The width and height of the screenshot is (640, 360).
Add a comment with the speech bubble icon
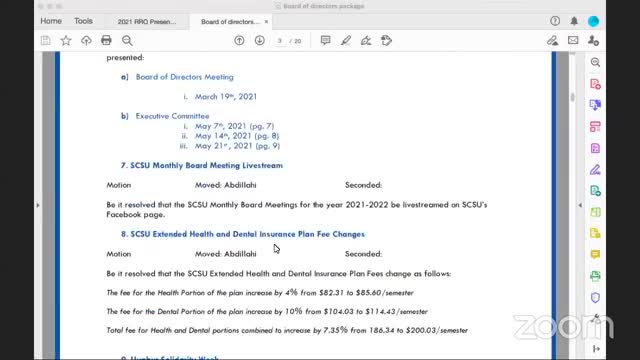[x=325, y=40]
